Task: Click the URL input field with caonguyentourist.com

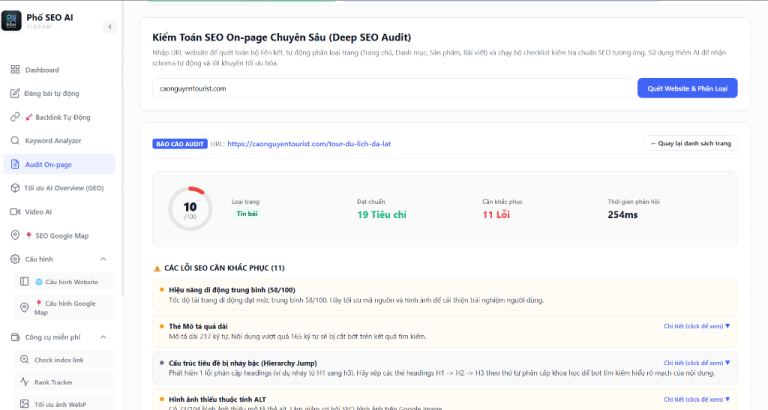Action: click(392, 89)
